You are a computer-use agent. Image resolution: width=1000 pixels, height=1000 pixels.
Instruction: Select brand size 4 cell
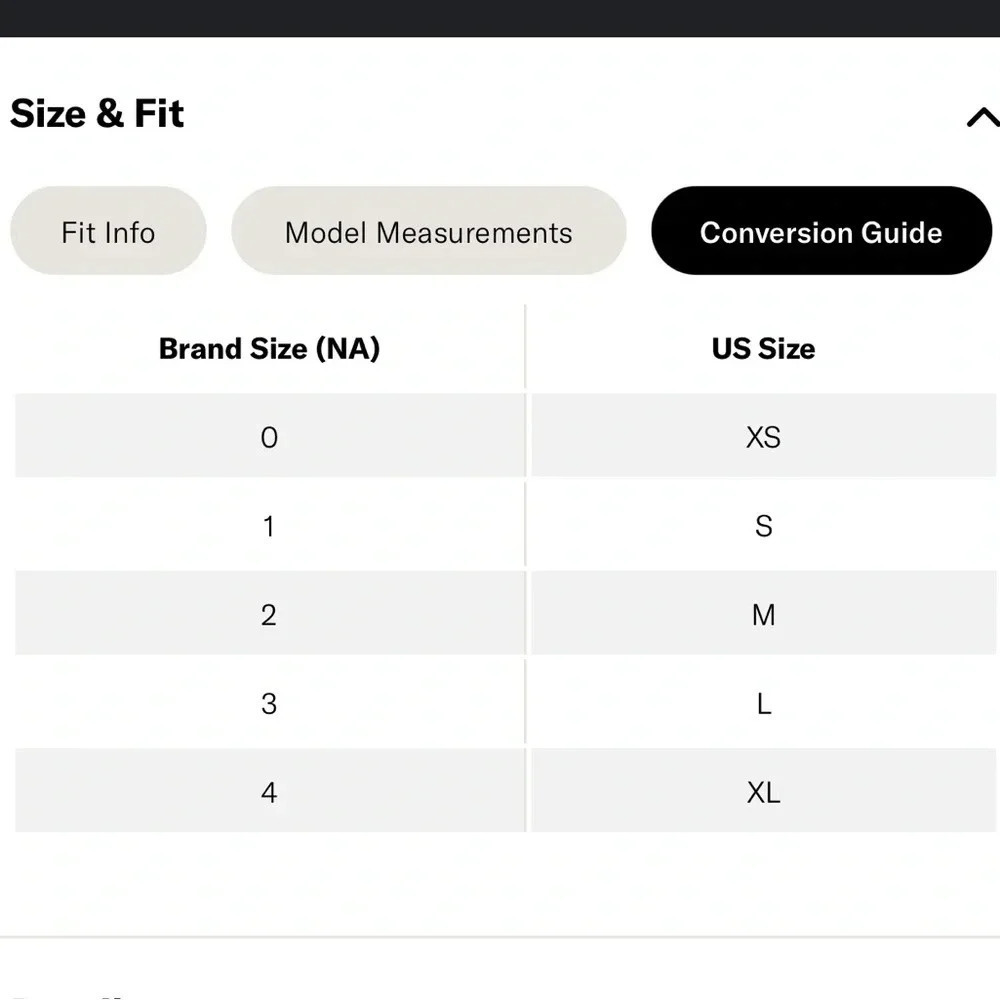(x=269, y=792)
